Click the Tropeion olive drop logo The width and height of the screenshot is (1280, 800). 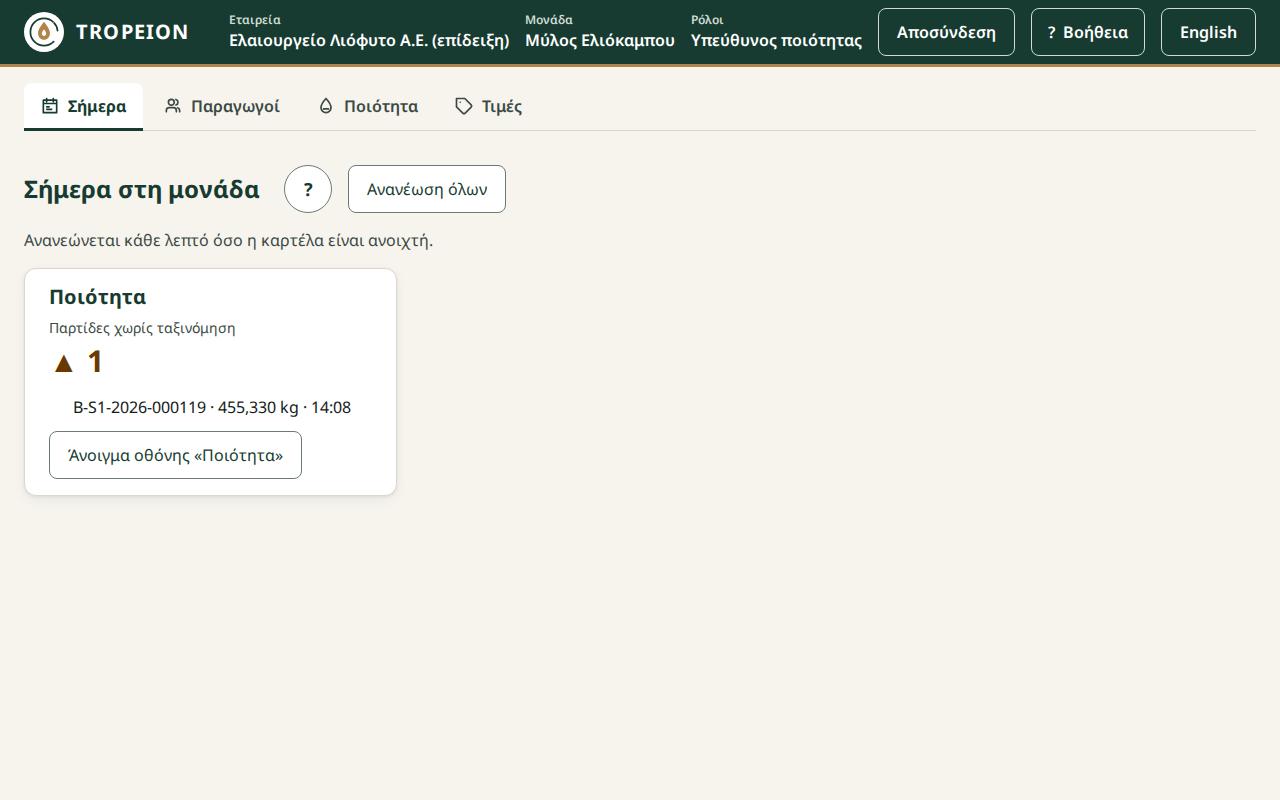point(44,32)
